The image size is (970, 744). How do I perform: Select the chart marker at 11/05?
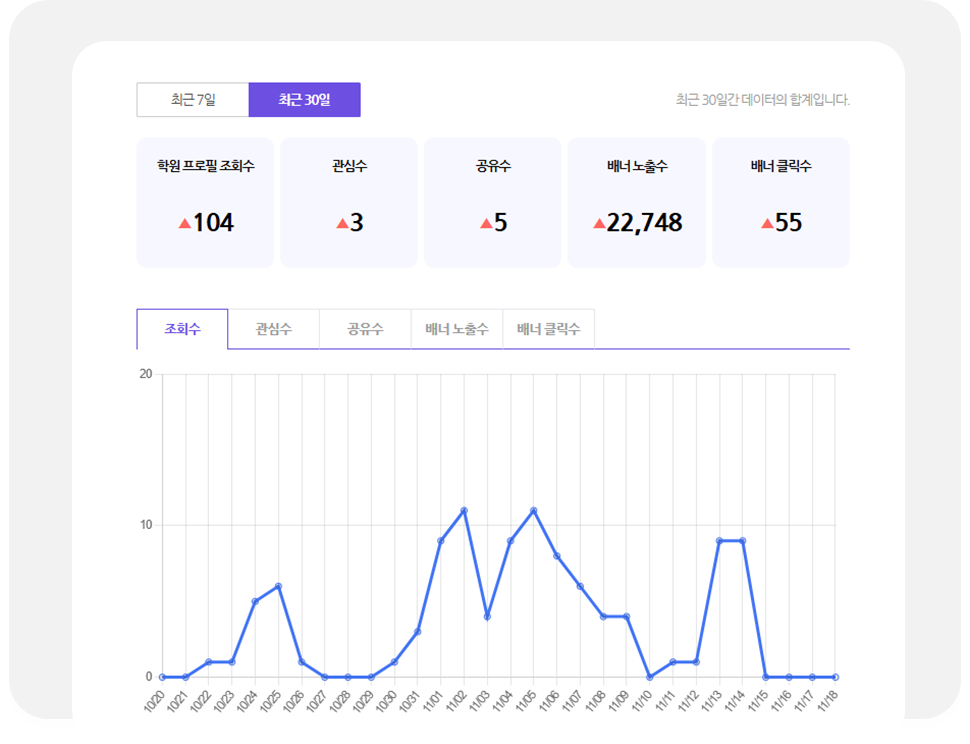click(533, 510)
